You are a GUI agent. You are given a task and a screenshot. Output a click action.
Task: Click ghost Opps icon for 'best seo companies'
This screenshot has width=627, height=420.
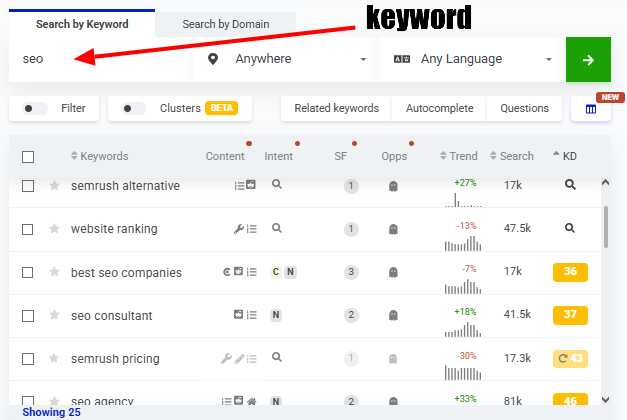pyautogui.click(x=394, y=272)
